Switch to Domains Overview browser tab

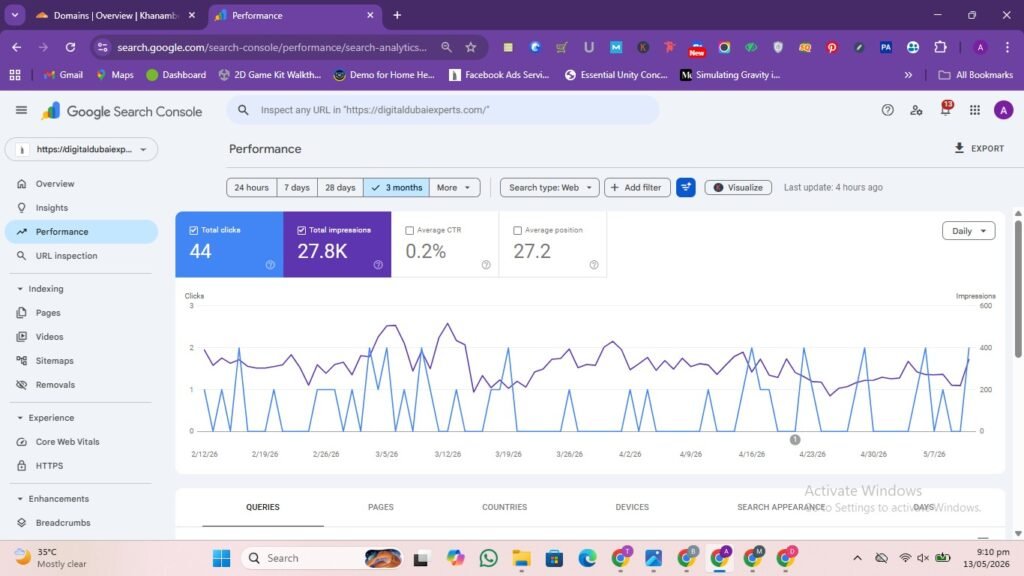[116, 15]
